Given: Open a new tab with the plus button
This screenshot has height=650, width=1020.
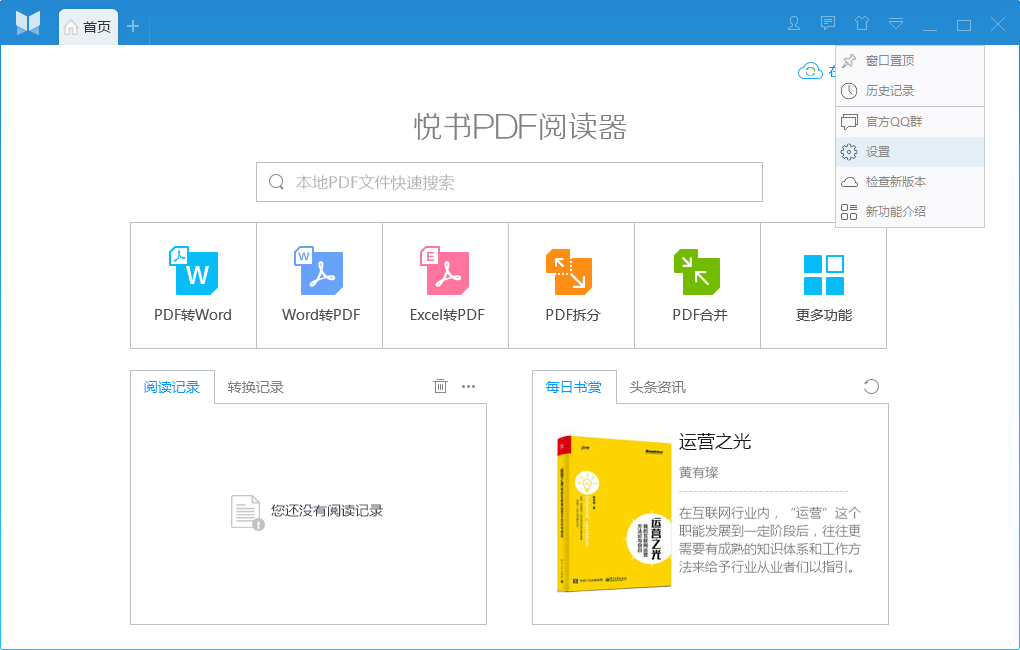Looking at the screenshot, I should click(132, 27).
